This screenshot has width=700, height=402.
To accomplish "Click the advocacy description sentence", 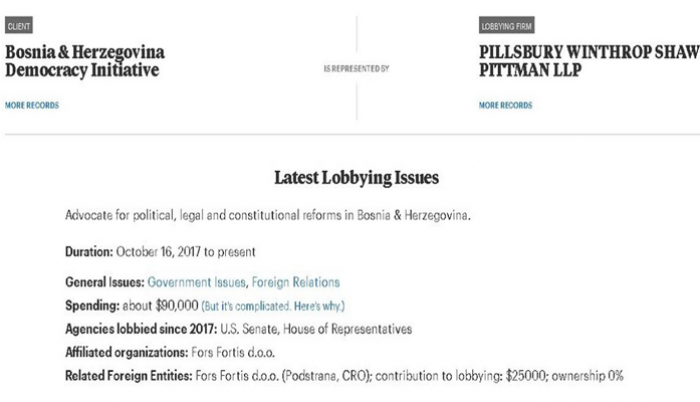I will click(266, 215).
